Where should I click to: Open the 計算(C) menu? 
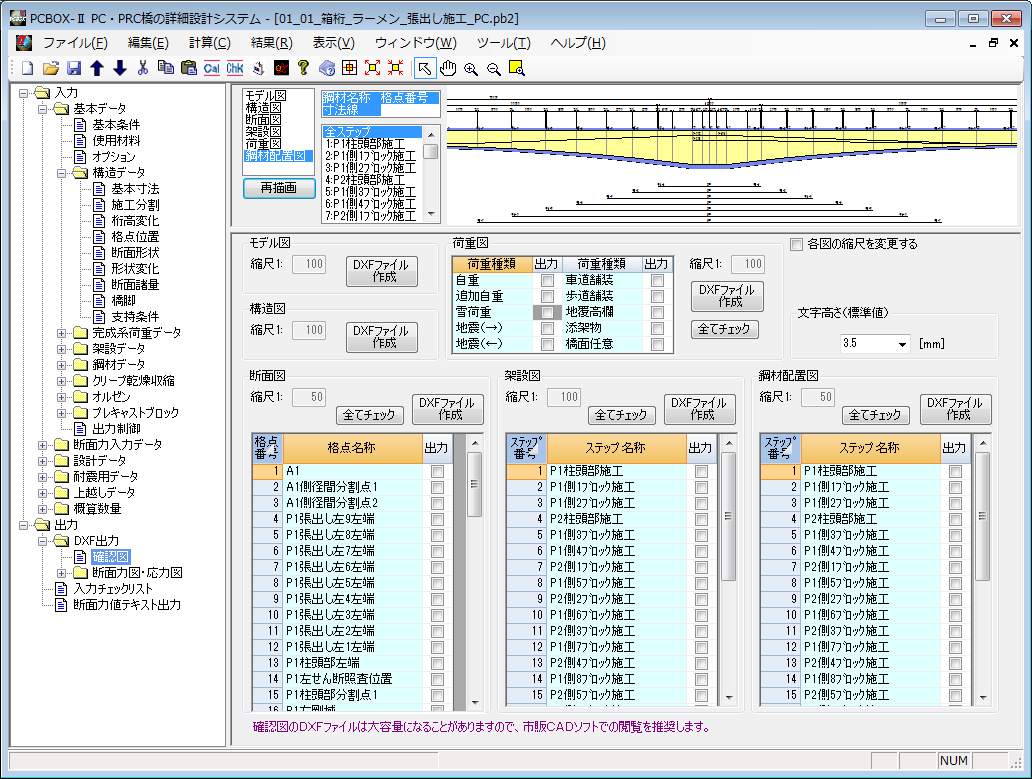coord(209,43)
